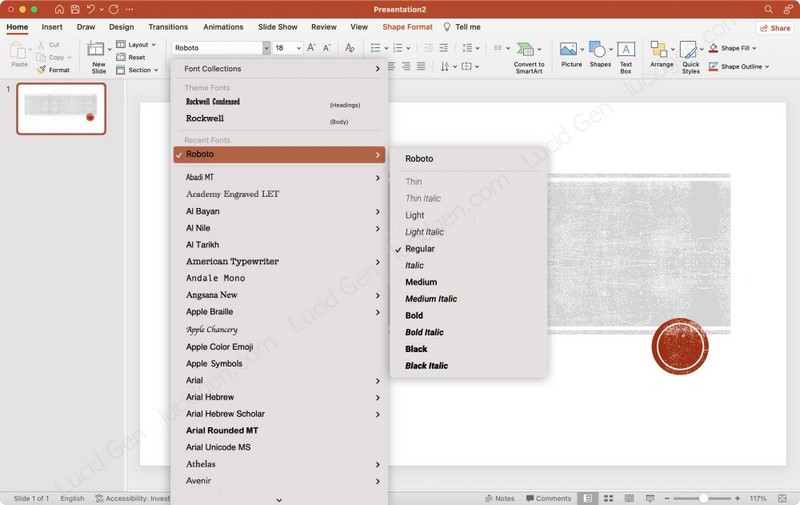This screenshot has height=505, width=800.
Task: Open the Arrange objects icon
Action: click(x=660, y=50)
